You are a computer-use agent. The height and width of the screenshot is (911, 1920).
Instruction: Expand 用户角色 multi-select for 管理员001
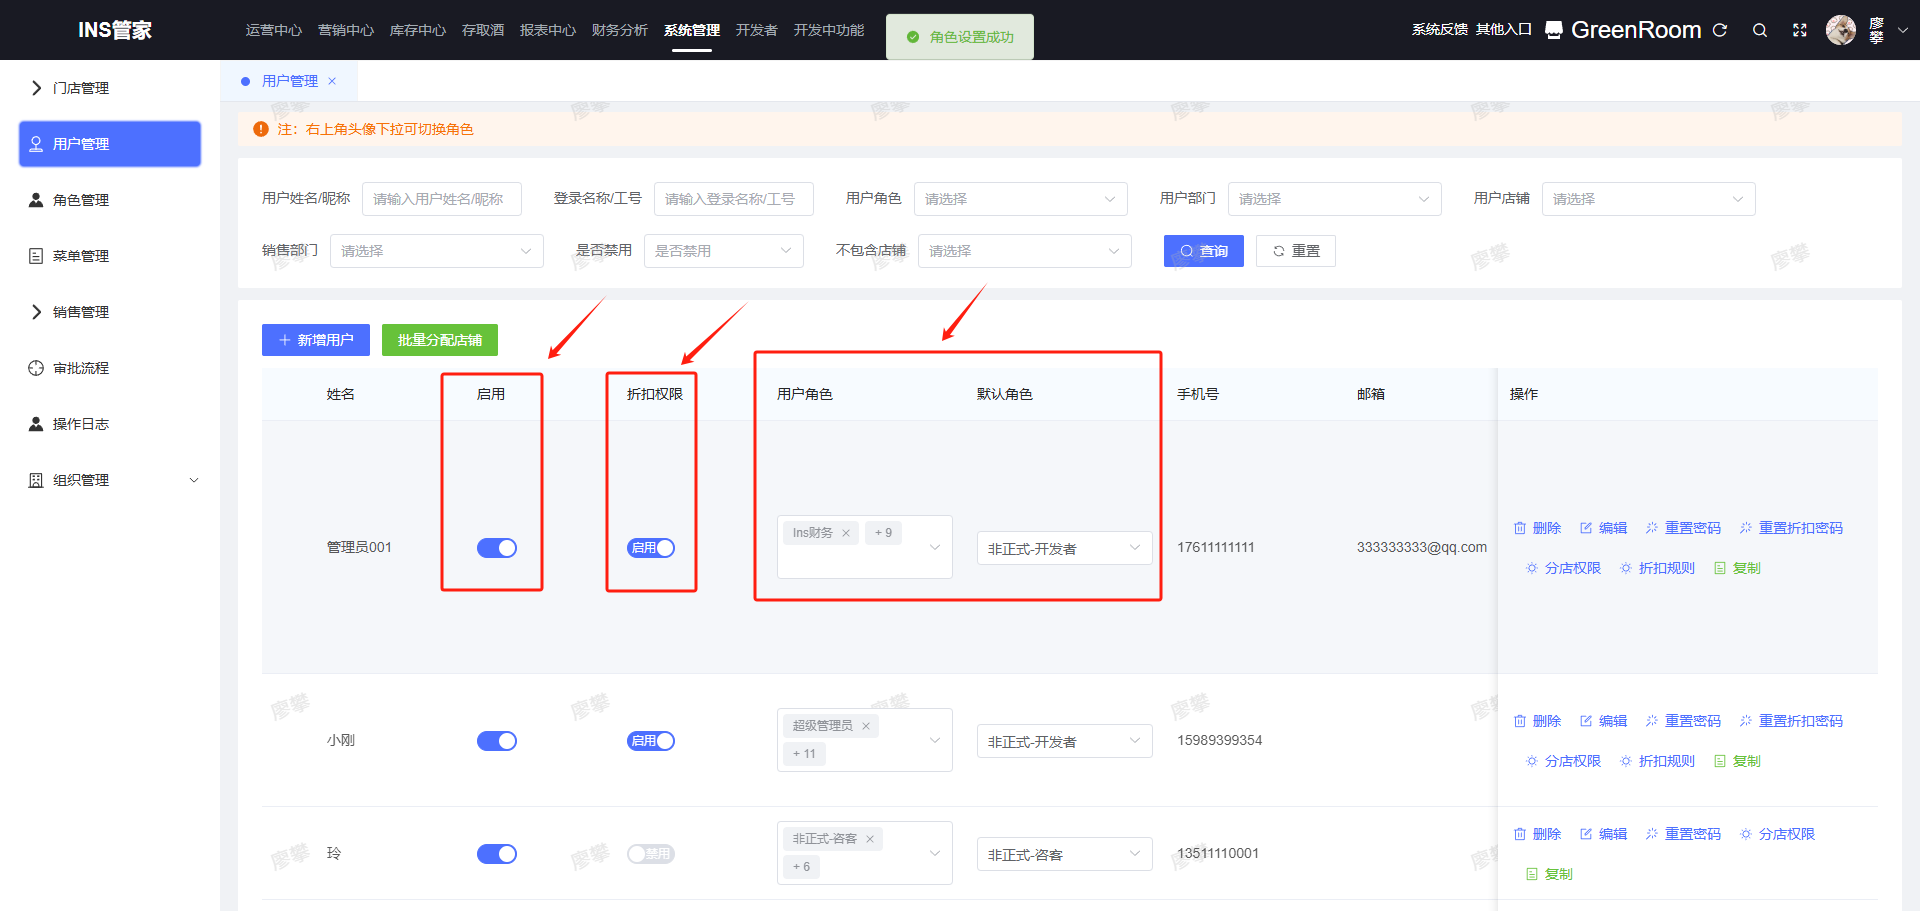pos(865,547)
